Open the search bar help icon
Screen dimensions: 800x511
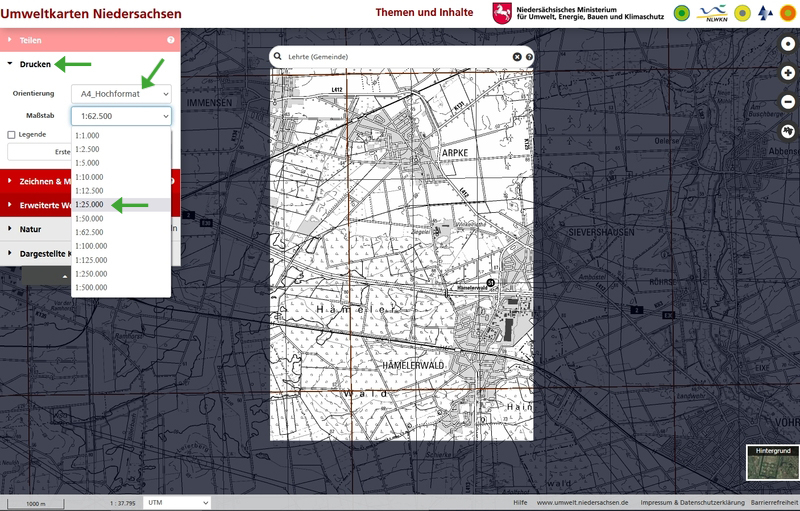[529, 57]
